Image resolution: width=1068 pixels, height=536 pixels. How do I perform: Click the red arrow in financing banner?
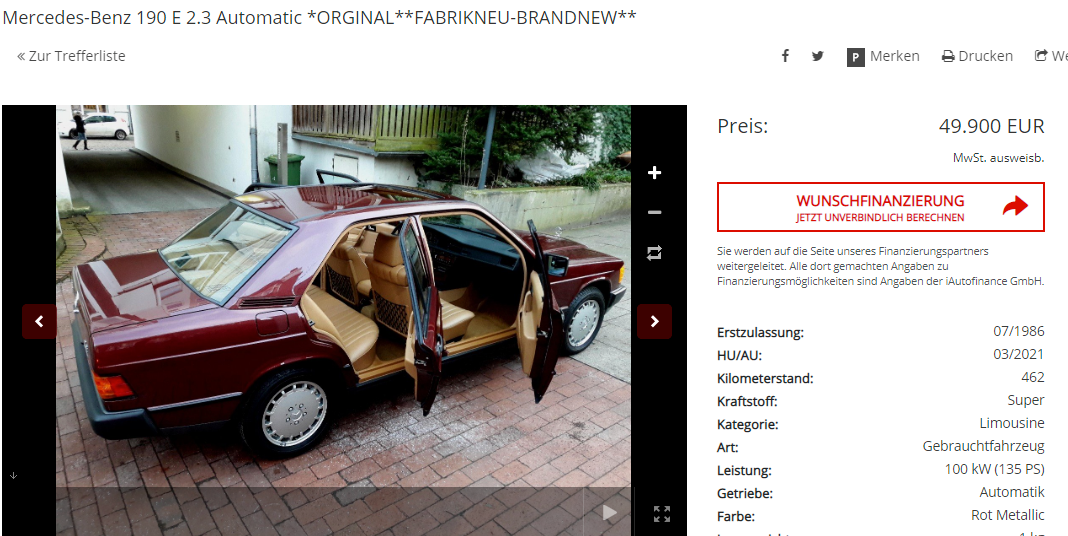pos(1015,206)
